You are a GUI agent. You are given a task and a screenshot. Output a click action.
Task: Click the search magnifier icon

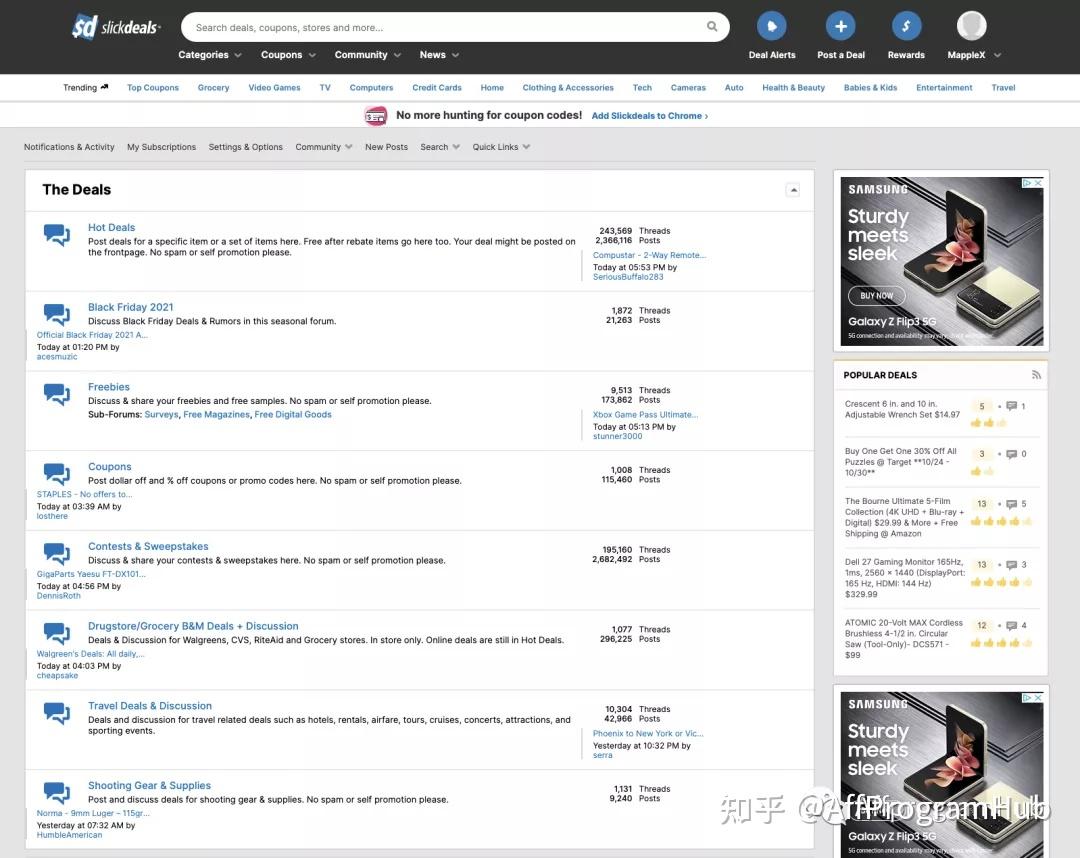pos(712,27)
